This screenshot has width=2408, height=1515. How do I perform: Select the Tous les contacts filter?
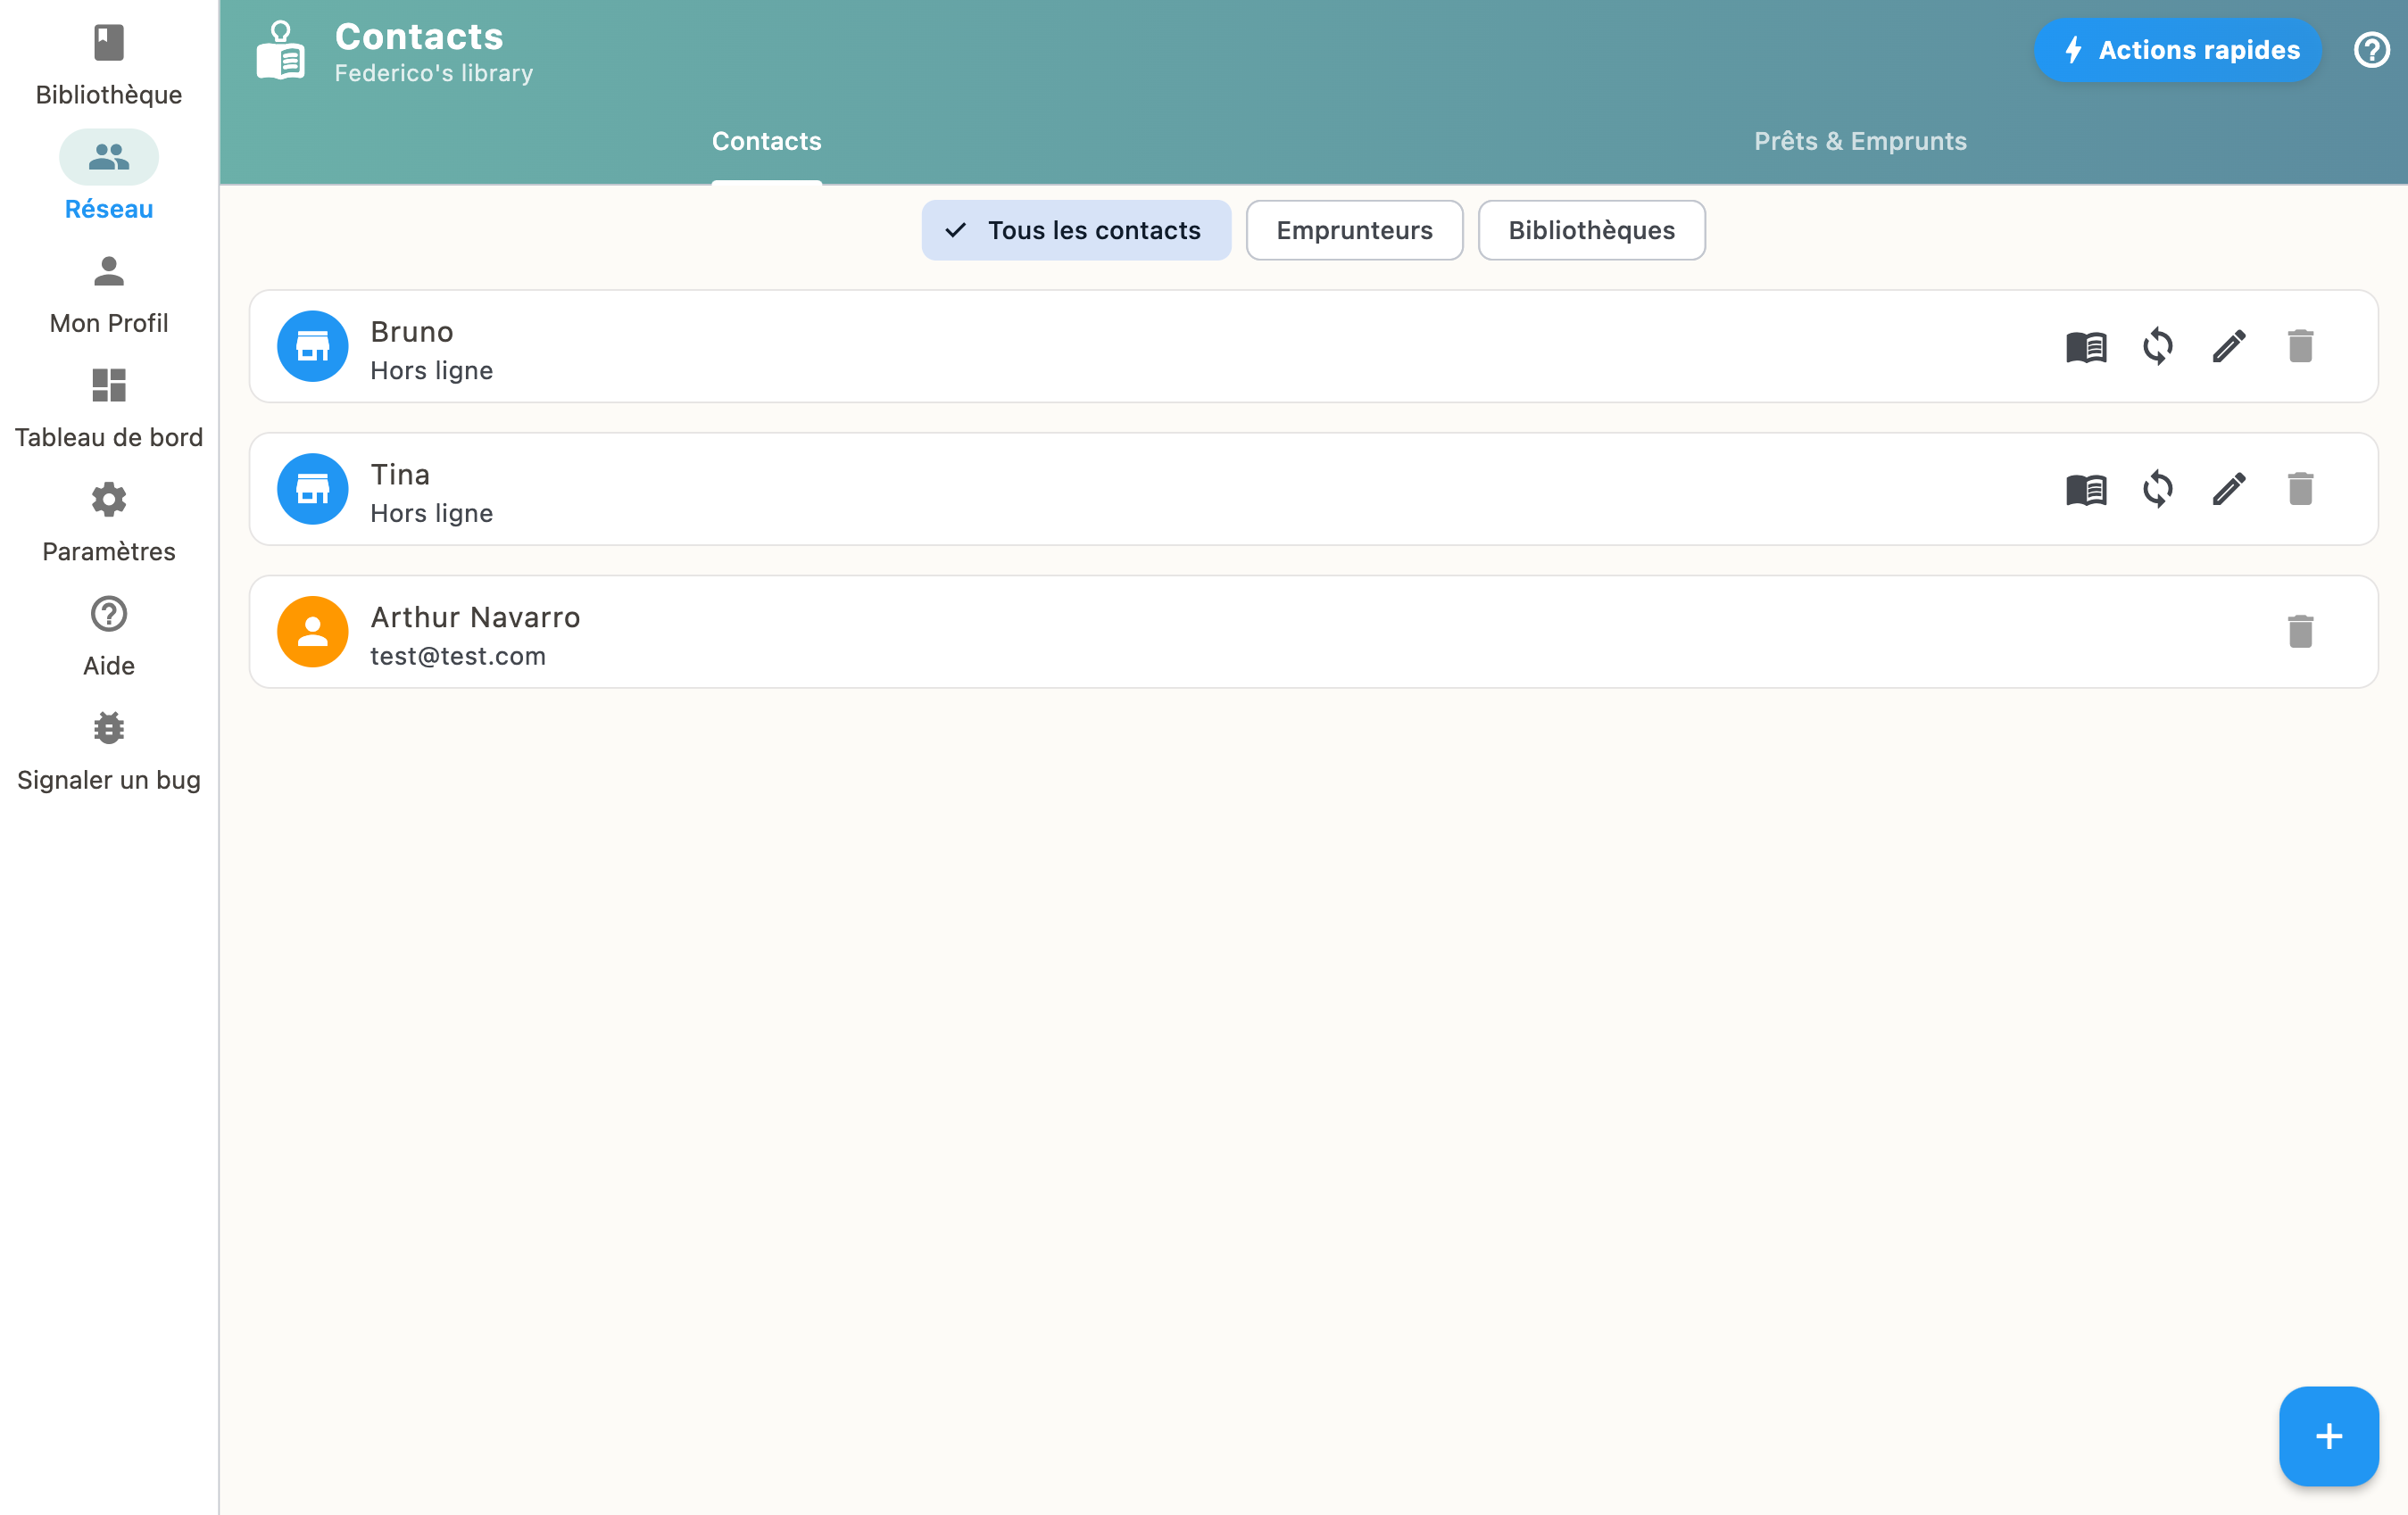[1076, 230]
